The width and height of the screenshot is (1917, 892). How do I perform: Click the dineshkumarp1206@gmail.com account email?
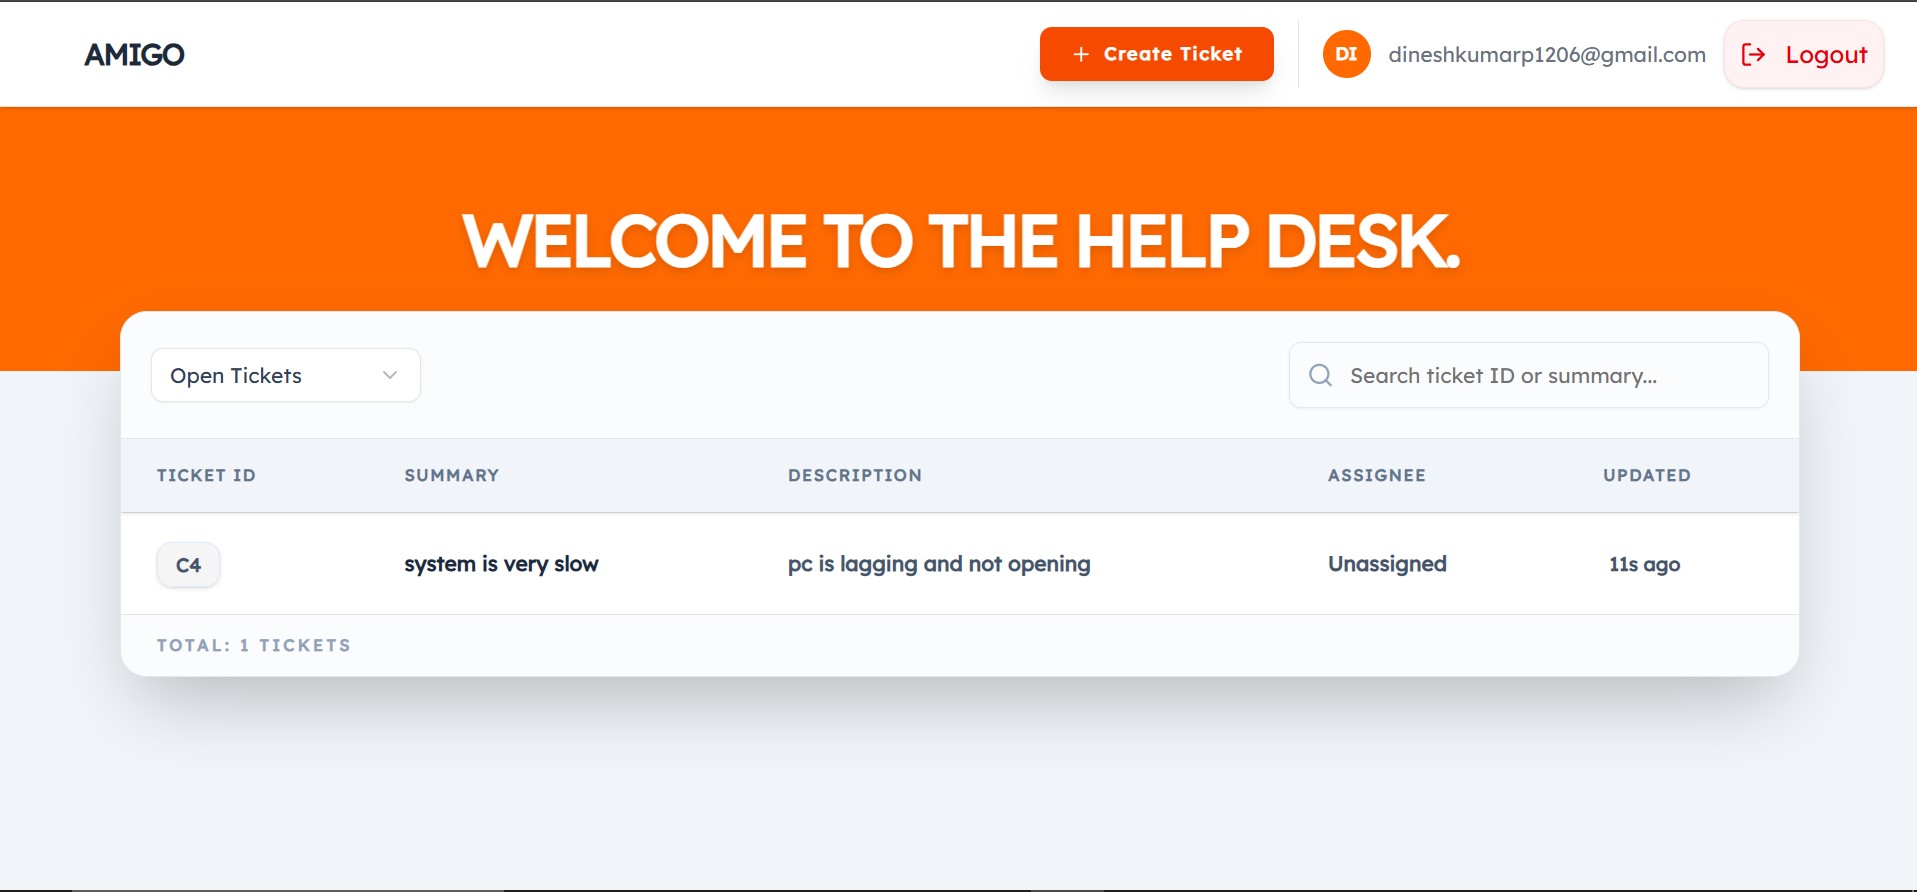[1546, 54]
